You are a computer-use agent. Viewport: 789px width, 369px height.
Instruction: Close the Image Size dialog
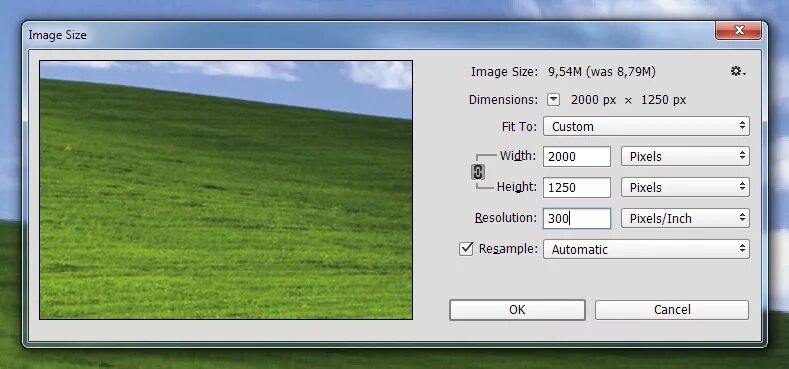pos(739,30)
